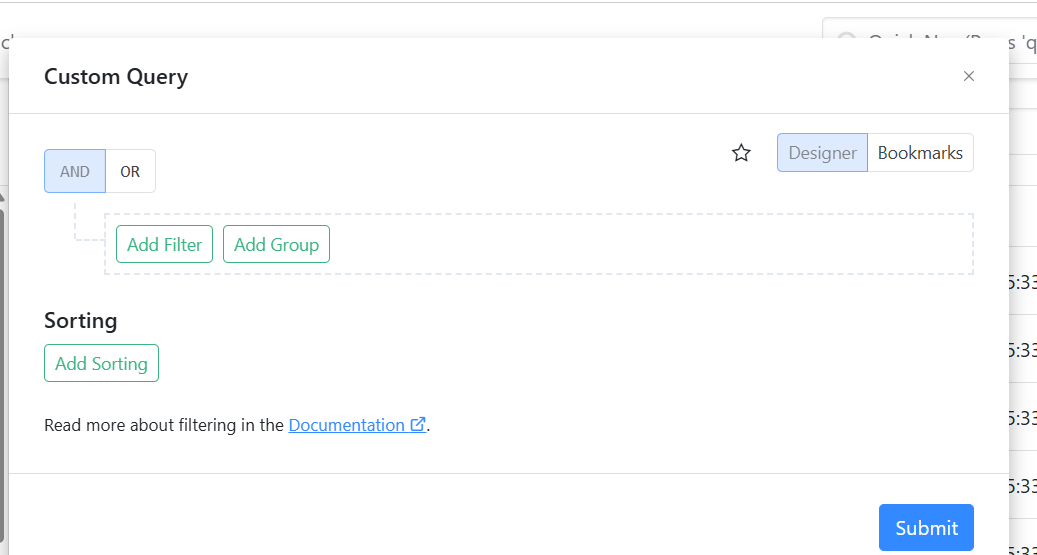The width and height of the screenshot is (1037, 555).
Task: Click the Custom Query dialog title
Action: click(116, 76)
